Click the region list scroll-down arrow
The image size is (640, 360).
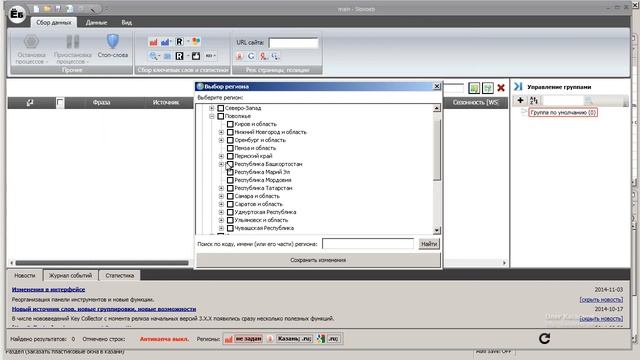point(437,230)
